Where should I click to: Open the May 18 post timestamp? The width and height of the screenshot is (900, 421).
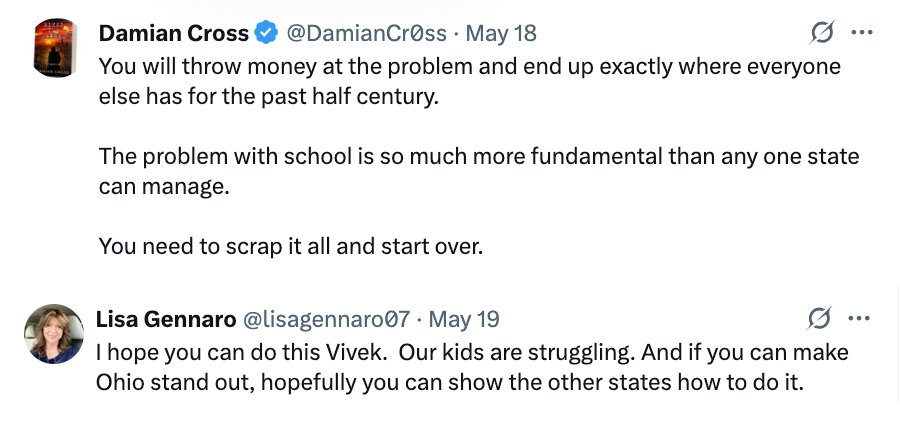501,33
